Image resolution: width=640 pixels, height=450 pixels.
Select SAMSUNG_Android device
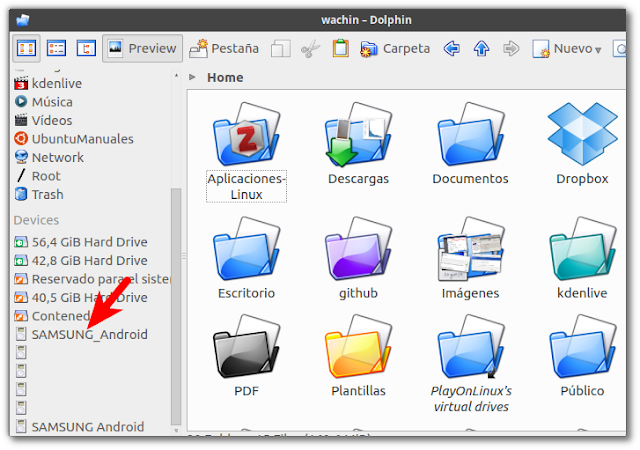81,334
